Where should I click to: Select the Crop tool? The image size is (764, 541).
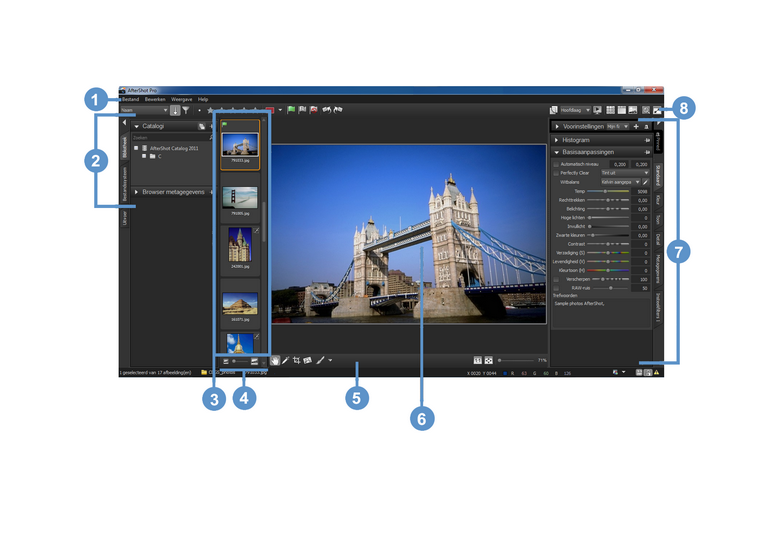pyautogui.click(x=297, y=359)
